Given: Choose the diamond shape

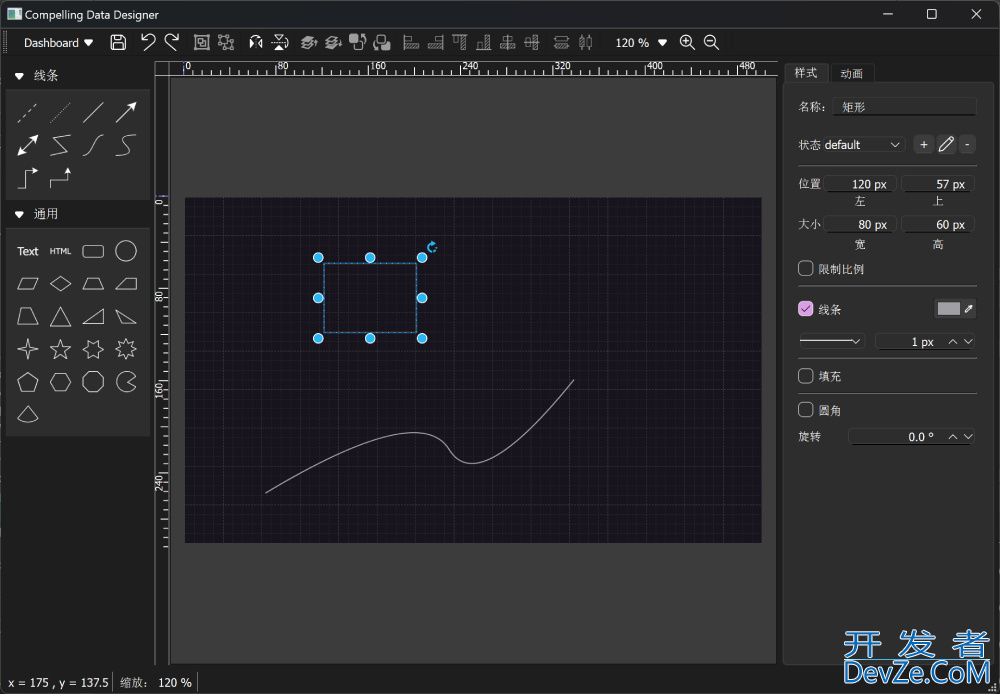Looking at the screenshot, I should coord(61,284).
